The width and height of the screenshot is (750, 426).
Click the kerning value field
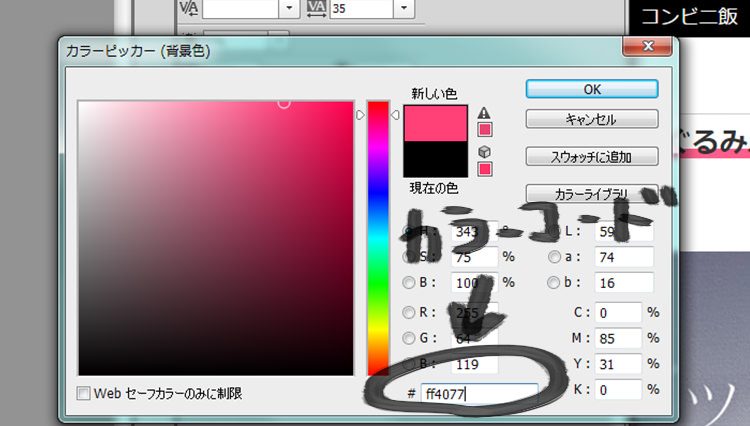241,8
